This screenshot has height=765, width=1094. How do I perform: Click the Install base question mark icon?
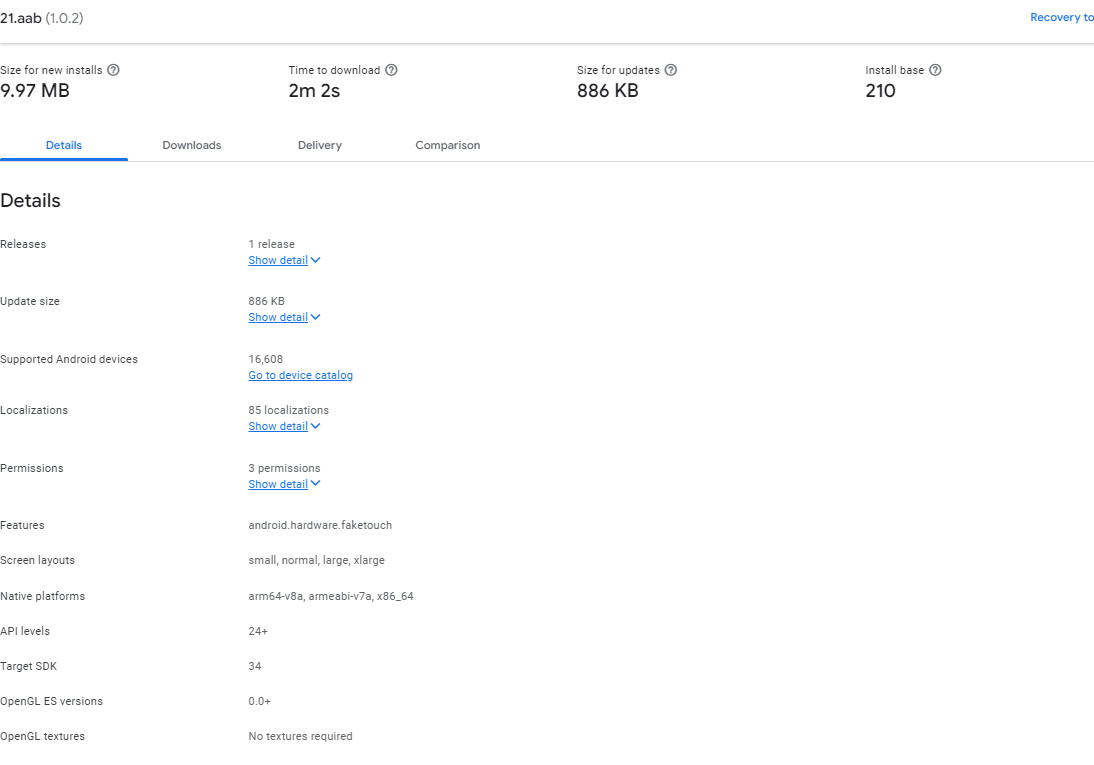(935, 70)
